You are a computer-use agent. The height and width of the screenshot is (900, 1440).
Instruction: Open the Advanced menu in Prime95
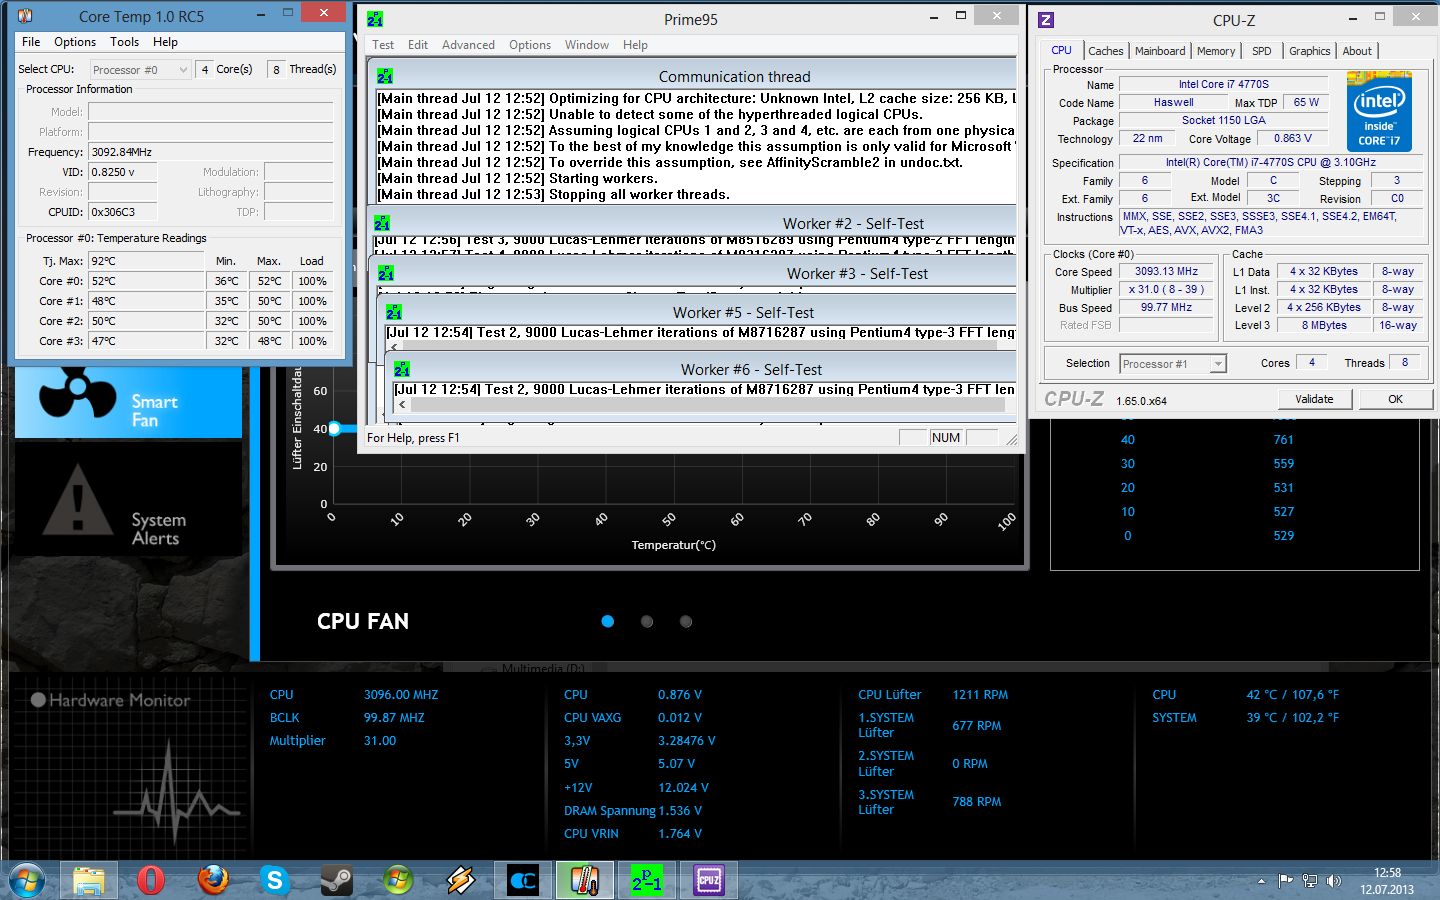(x=468, y=45)
